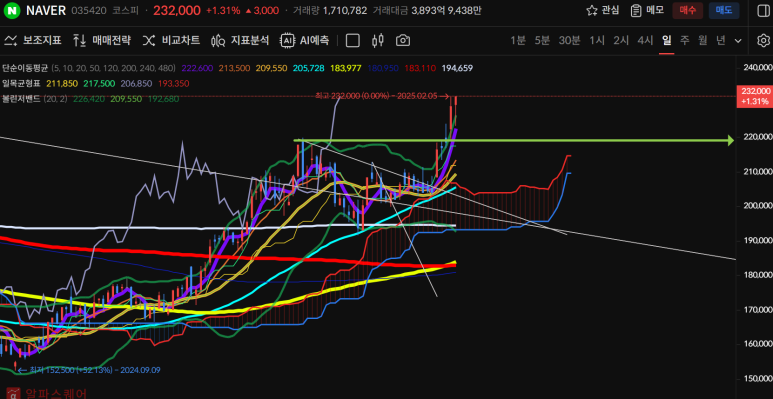Screen dimensions: 773x399
Task: Click the 단순이동평균 indicator label
Action: click(x=25, y=68)
